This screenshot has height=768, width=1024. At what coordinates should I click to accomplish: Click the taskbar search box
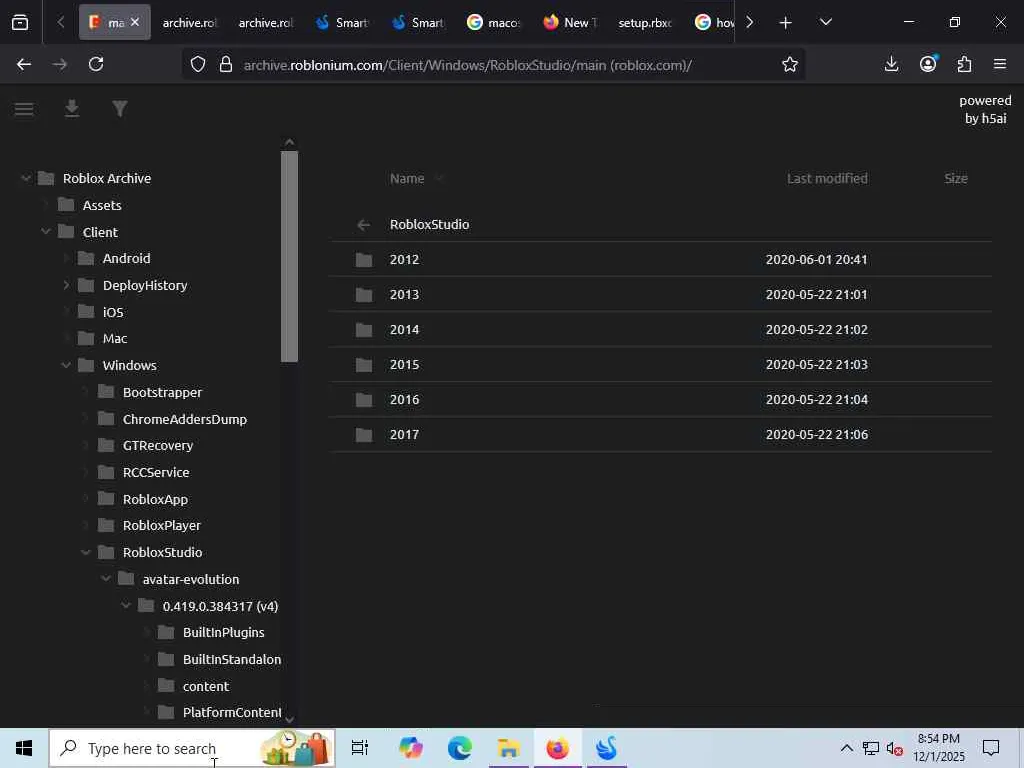point(192,748)
